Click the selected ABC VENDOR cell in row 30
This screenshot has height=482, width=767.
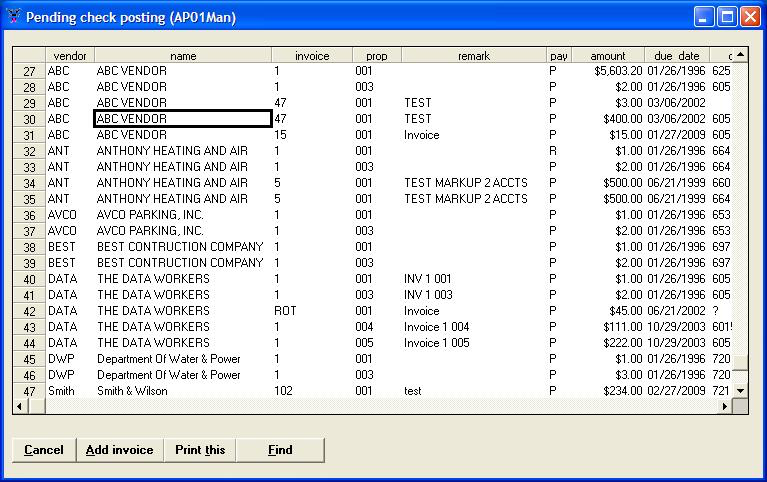pos(183,119)
